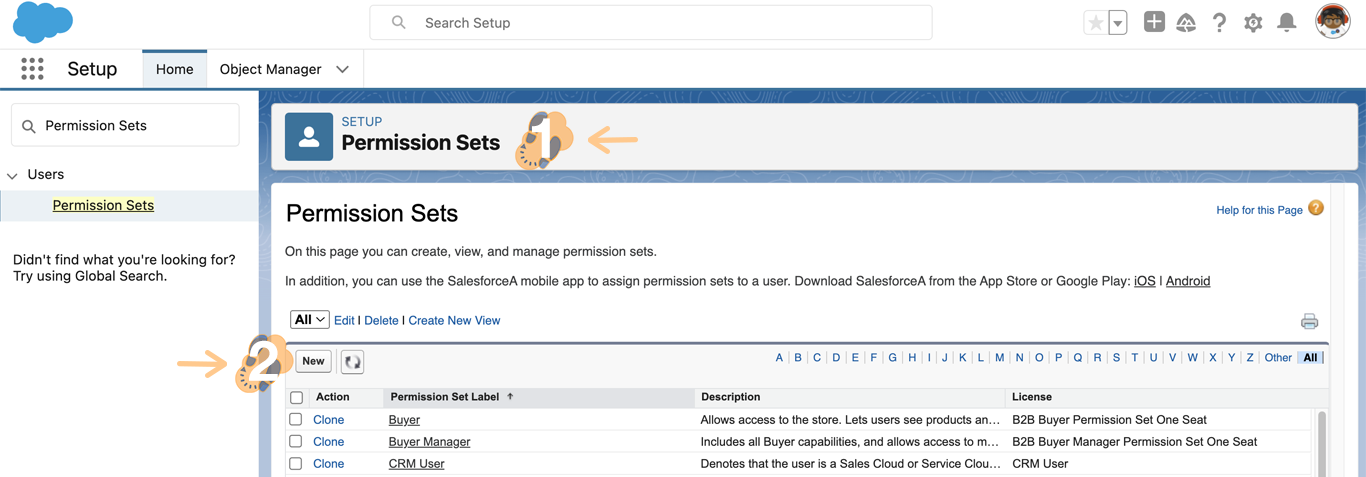This screenshot has width=1366, height=477.
Task: Click the Favorites star icon
Action: pos(1096,23)
